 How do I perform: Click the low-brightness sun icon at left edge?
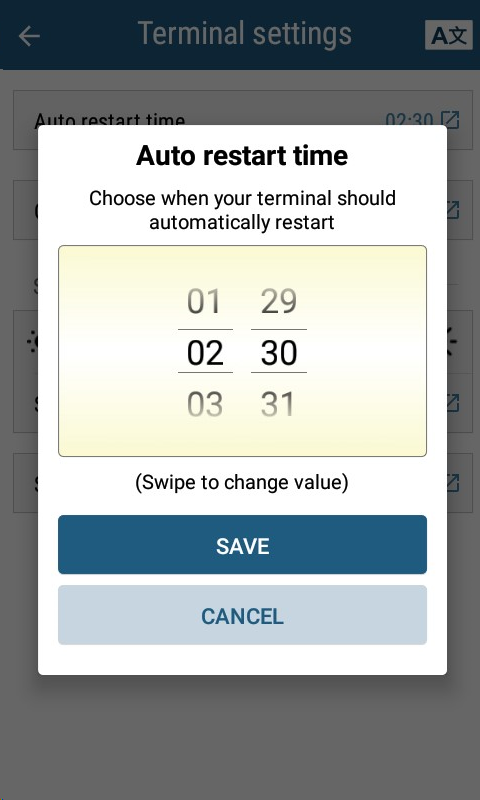point(32,341)
